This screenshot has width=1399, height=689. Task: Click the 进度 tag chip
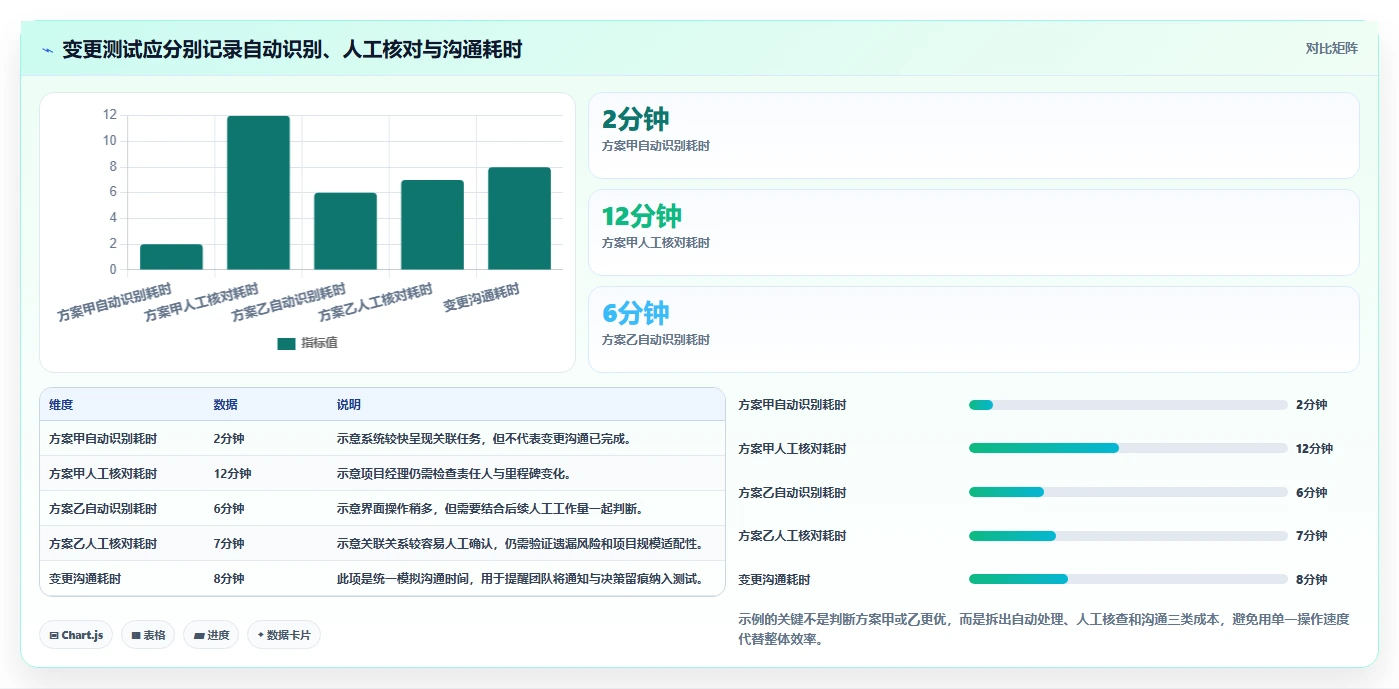(211, 635)
